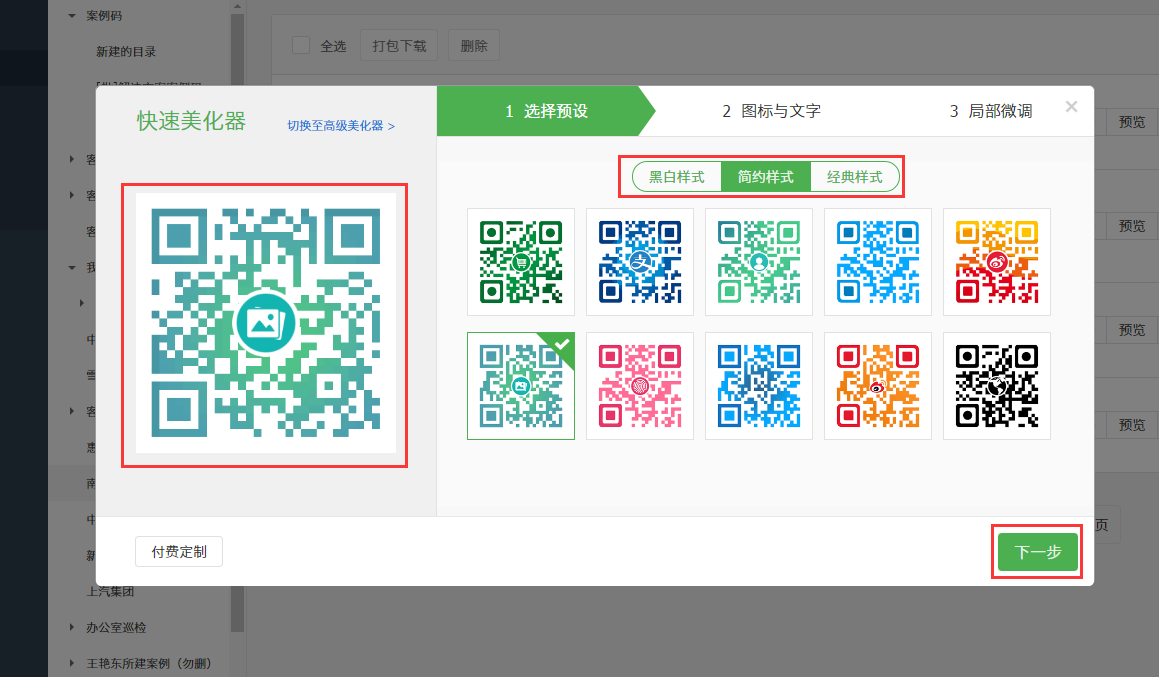This screenshot has height=677, width=1159.
Task: Select the red Weibo QR preset
Action: (996, 261)
